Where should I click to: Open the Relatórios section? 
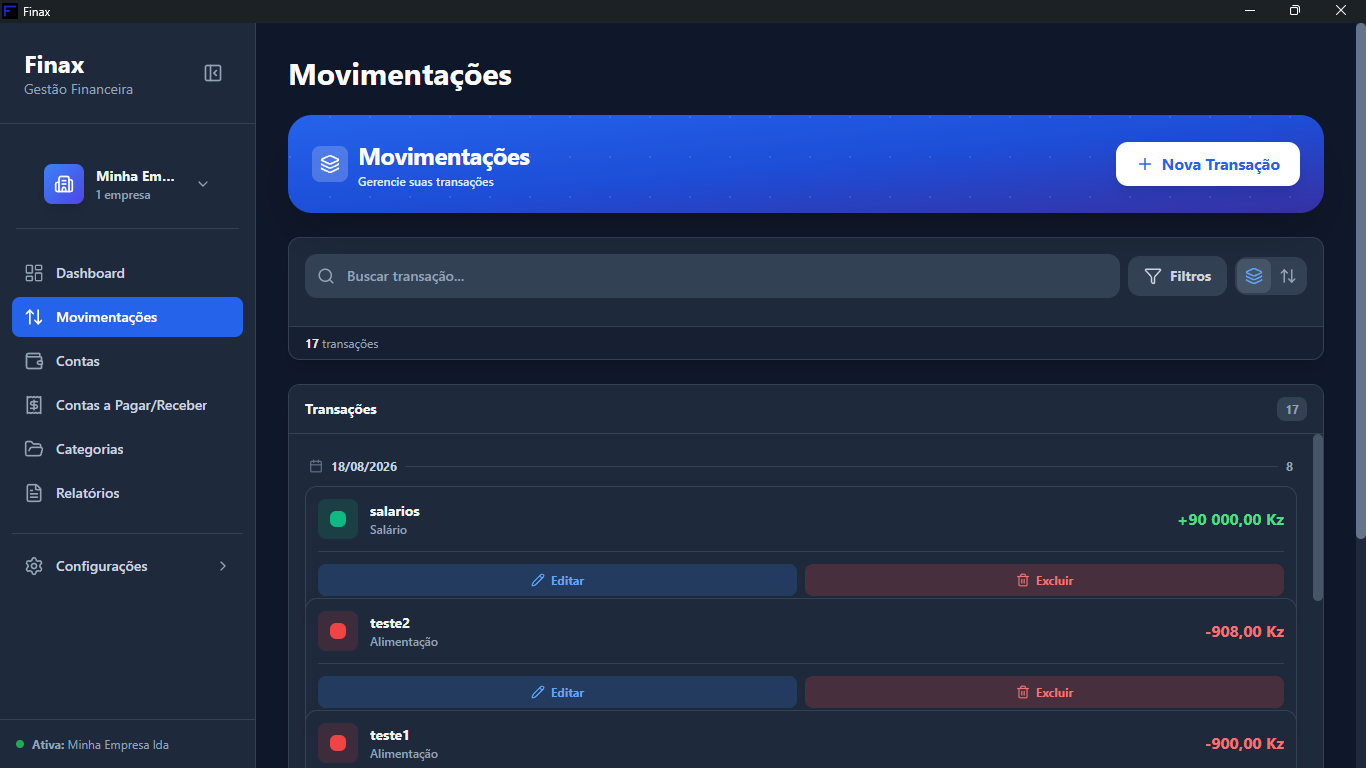click(x=127, y=493)
